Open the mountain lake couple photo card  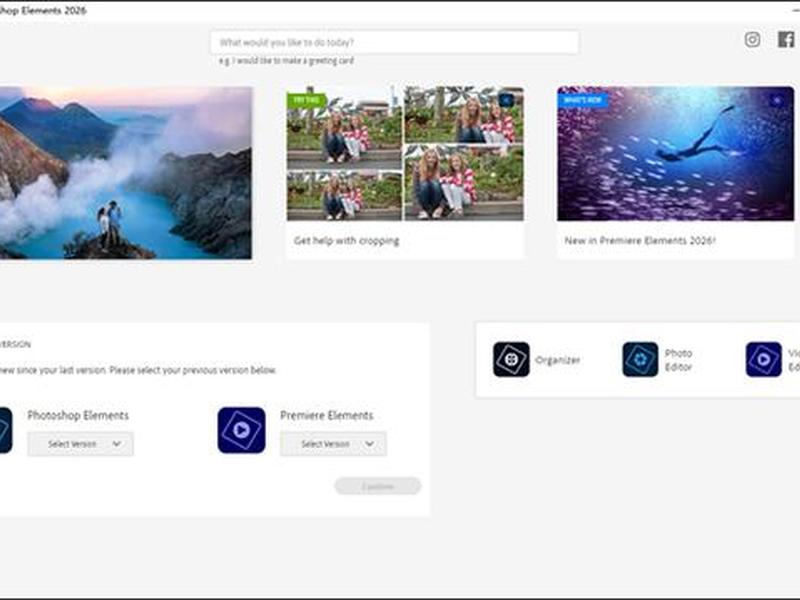pos(126,173)
